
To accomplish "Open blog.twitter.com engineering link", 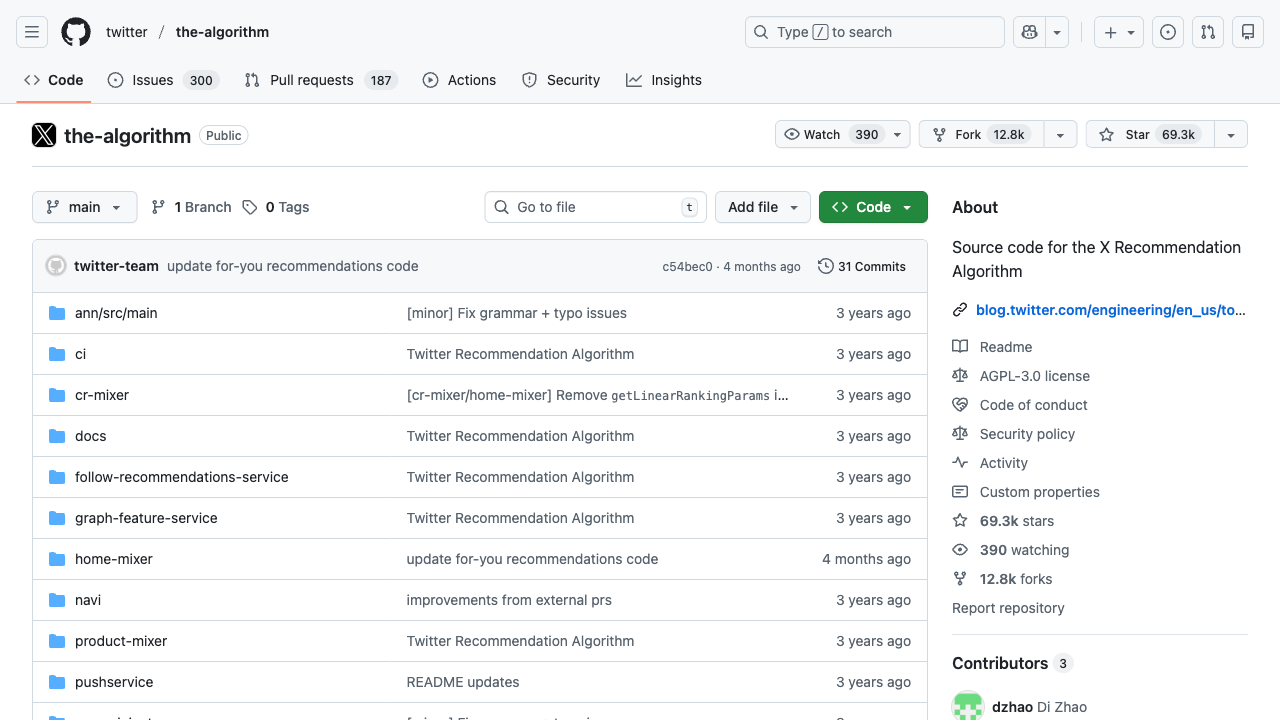I will point(1110,310).
